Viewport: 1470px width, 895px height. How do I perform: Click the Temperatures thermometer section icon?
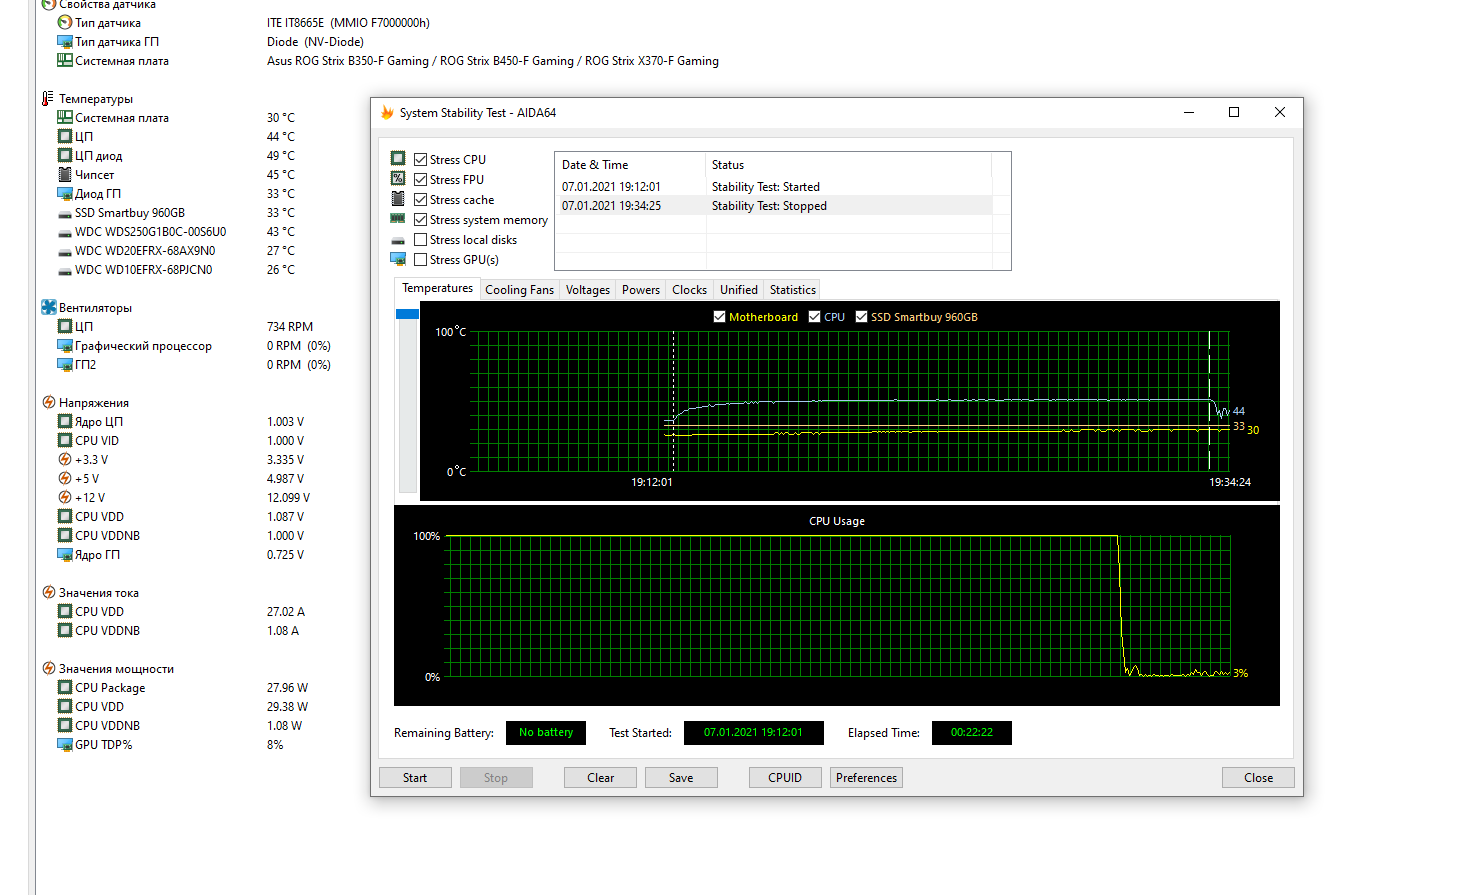point(48,98)
